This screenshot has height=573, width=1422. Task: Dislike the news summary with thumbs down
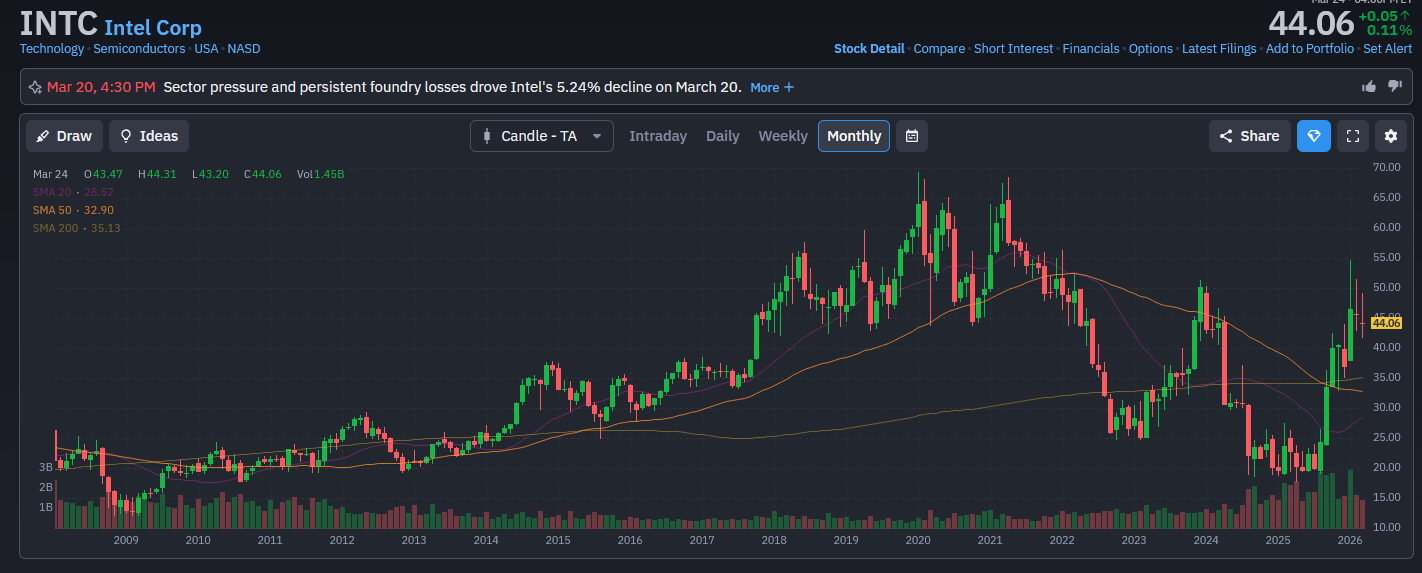click(1395, 87)
